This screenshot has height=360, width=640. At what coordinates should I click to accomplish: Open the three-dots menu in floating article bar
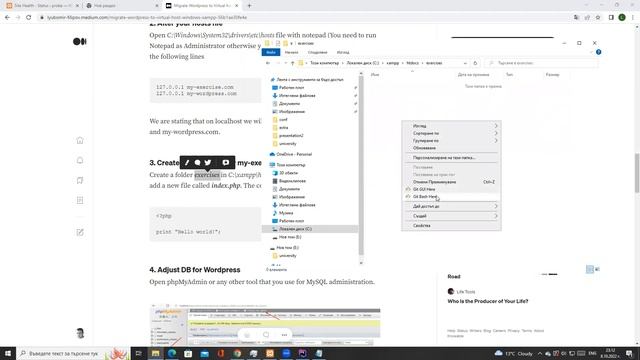coord(284,335)
